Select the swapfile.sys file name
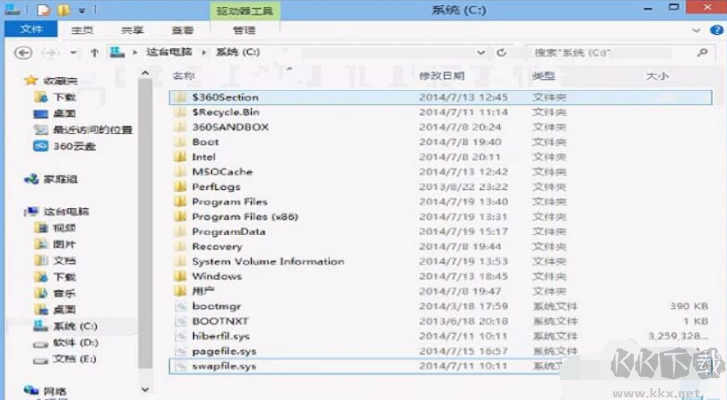 click(224, 366)
